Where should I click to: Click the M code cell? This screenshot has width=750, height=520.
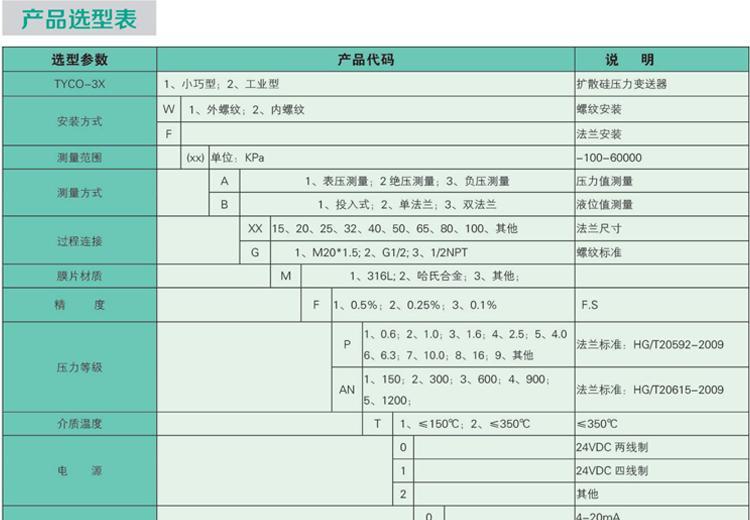pos(286,276)
